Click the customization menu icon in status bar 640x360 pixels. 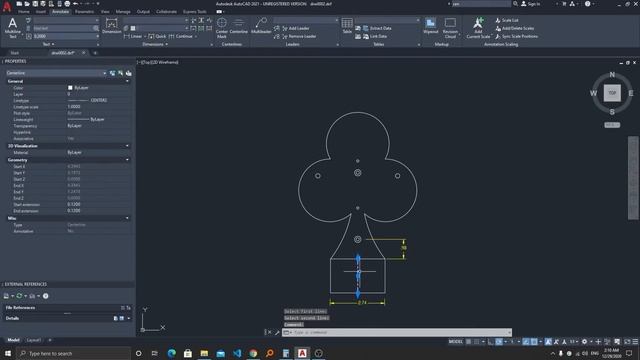[635, 342]
